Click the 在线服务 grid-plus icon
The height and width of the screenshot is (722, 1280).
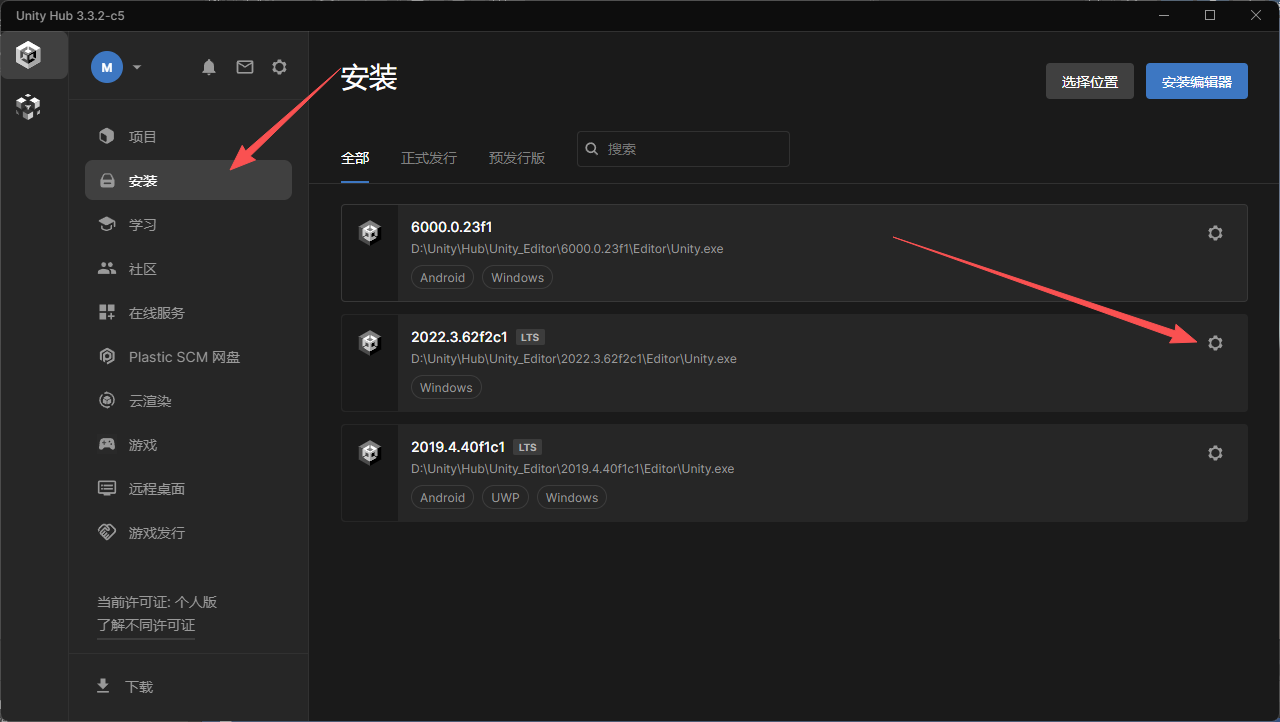pos(107,312)
